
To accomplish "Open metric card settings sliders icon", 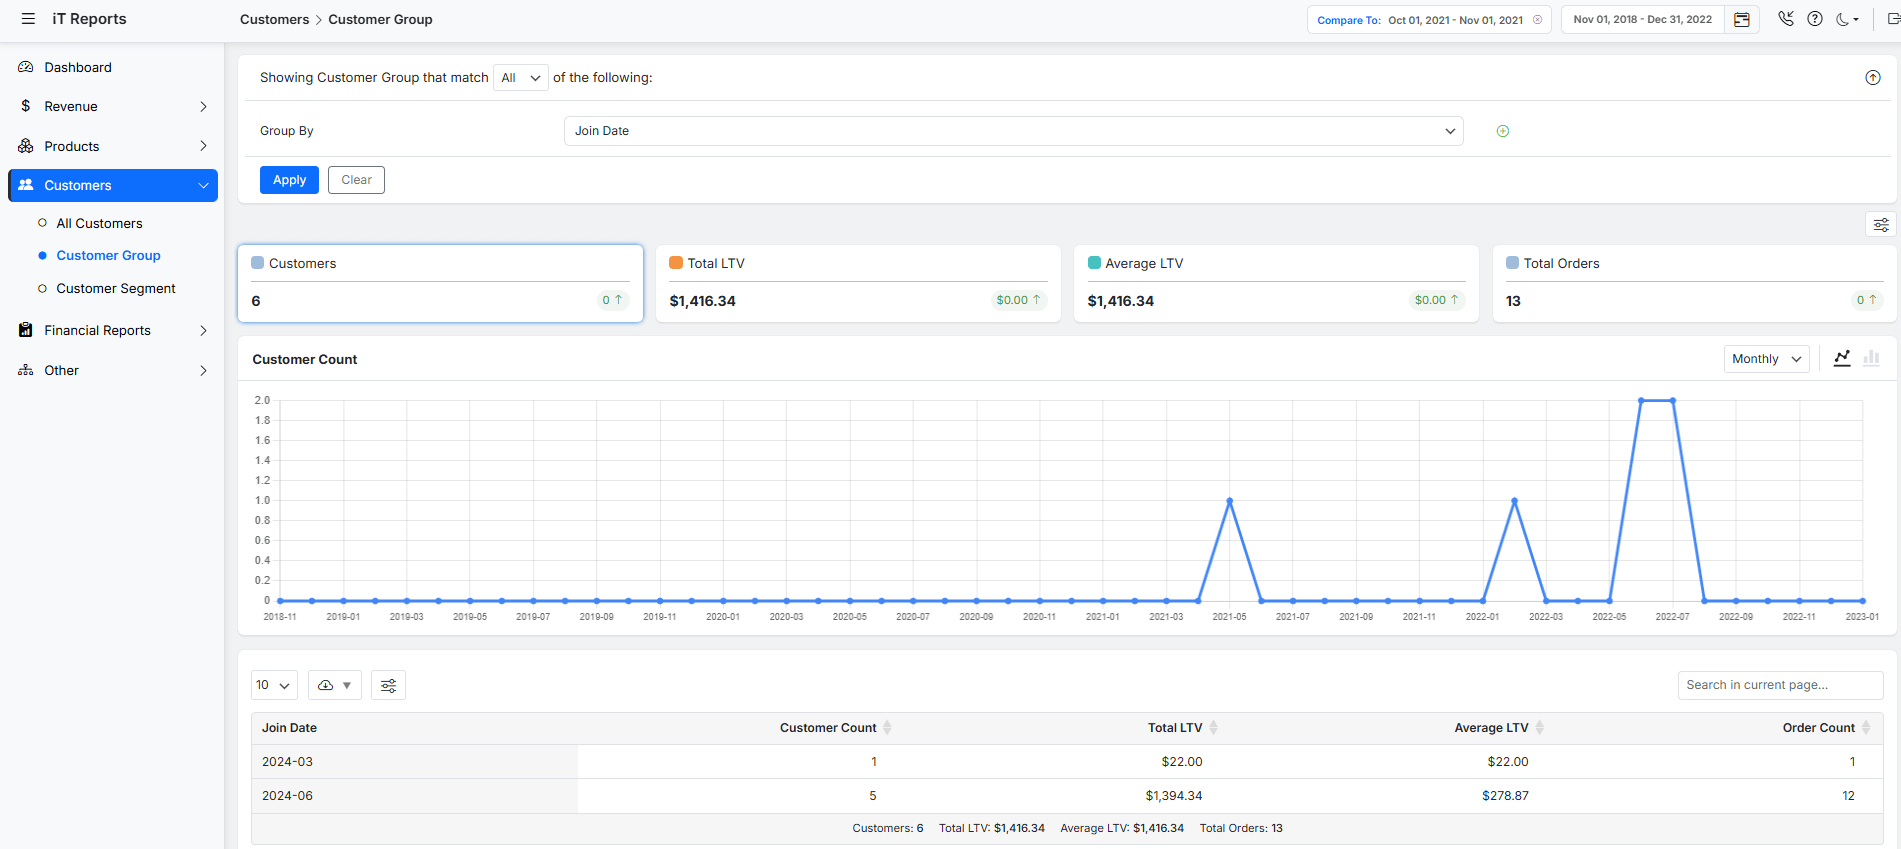I will click(x=1880, y=225).
